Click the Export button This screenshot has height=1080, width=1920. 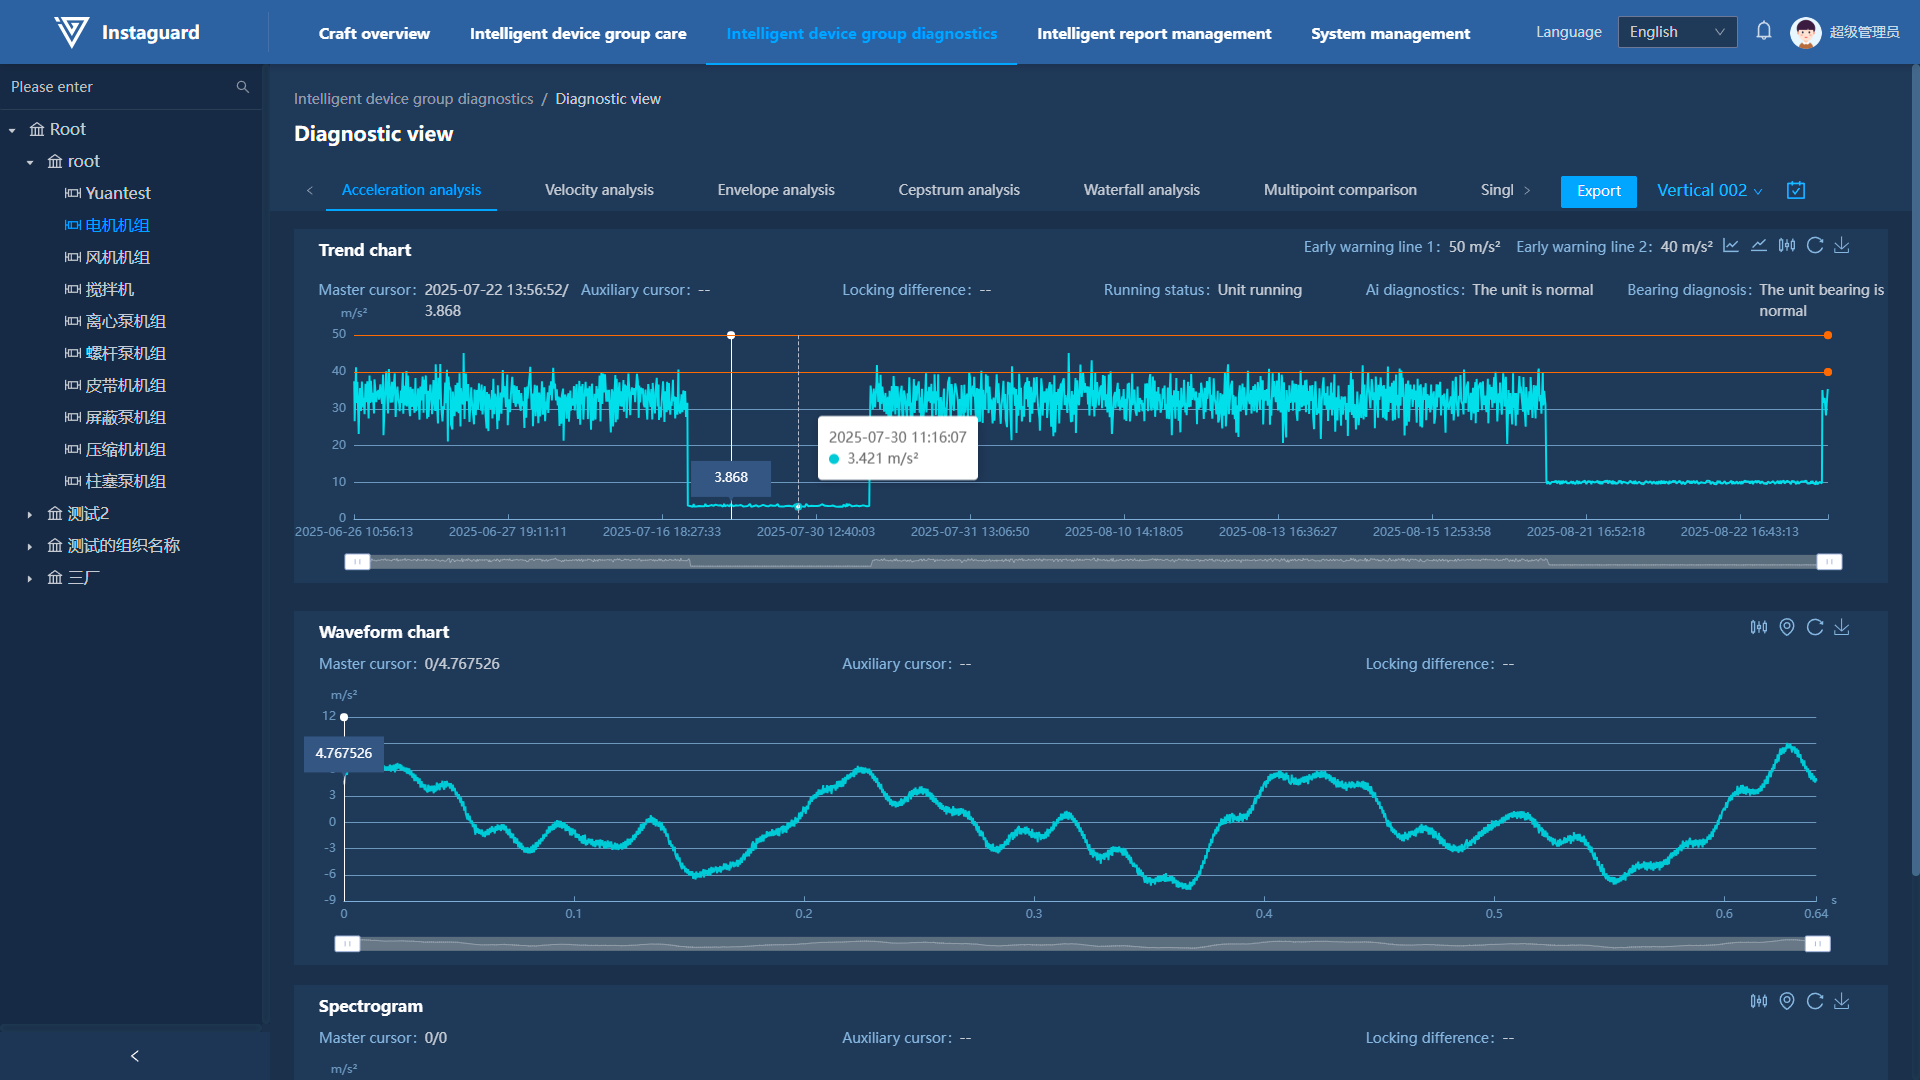1598,191
